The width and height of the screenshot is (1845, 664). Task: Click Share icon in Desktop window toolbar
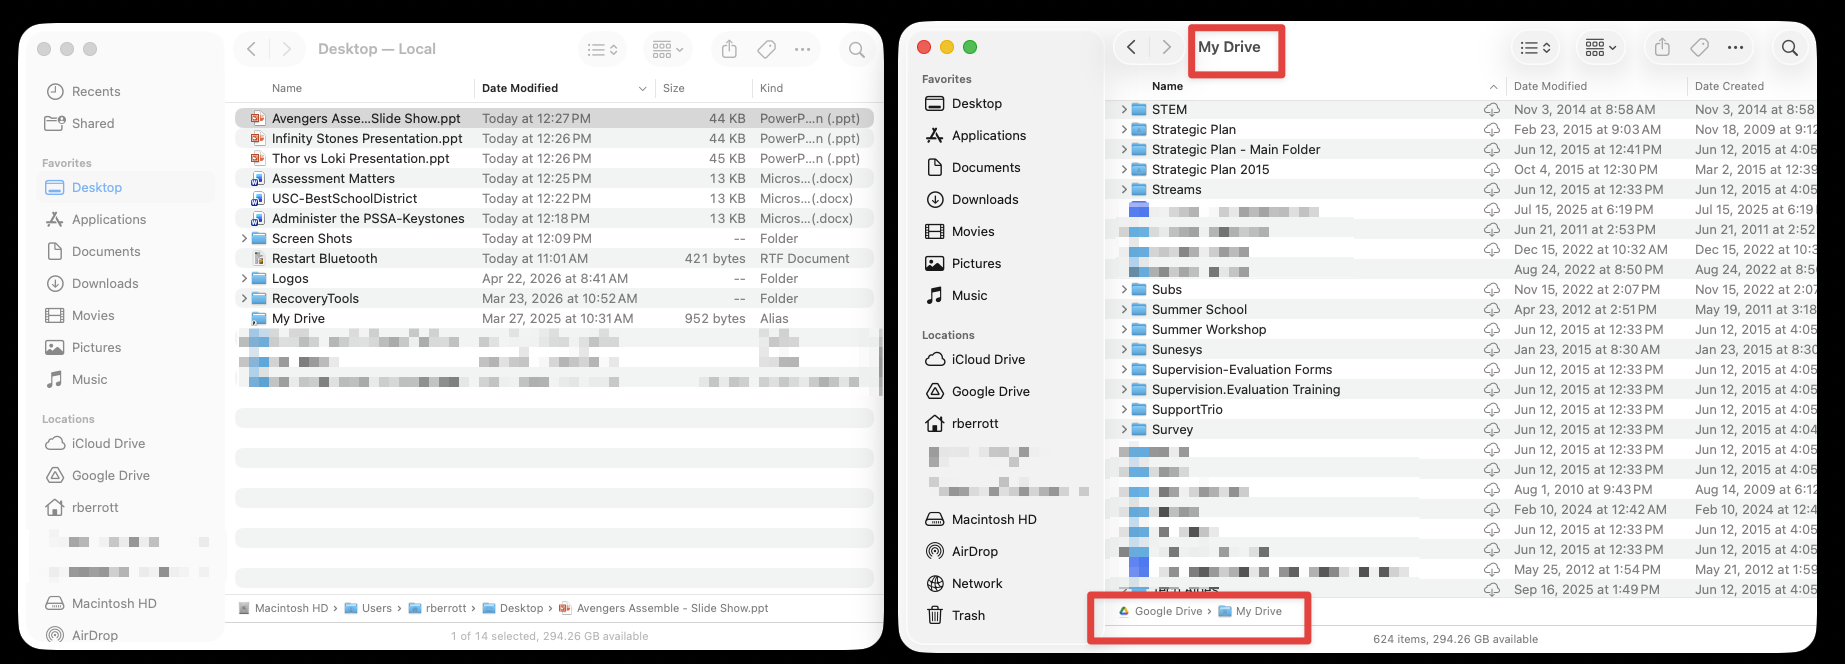point(729,49)
